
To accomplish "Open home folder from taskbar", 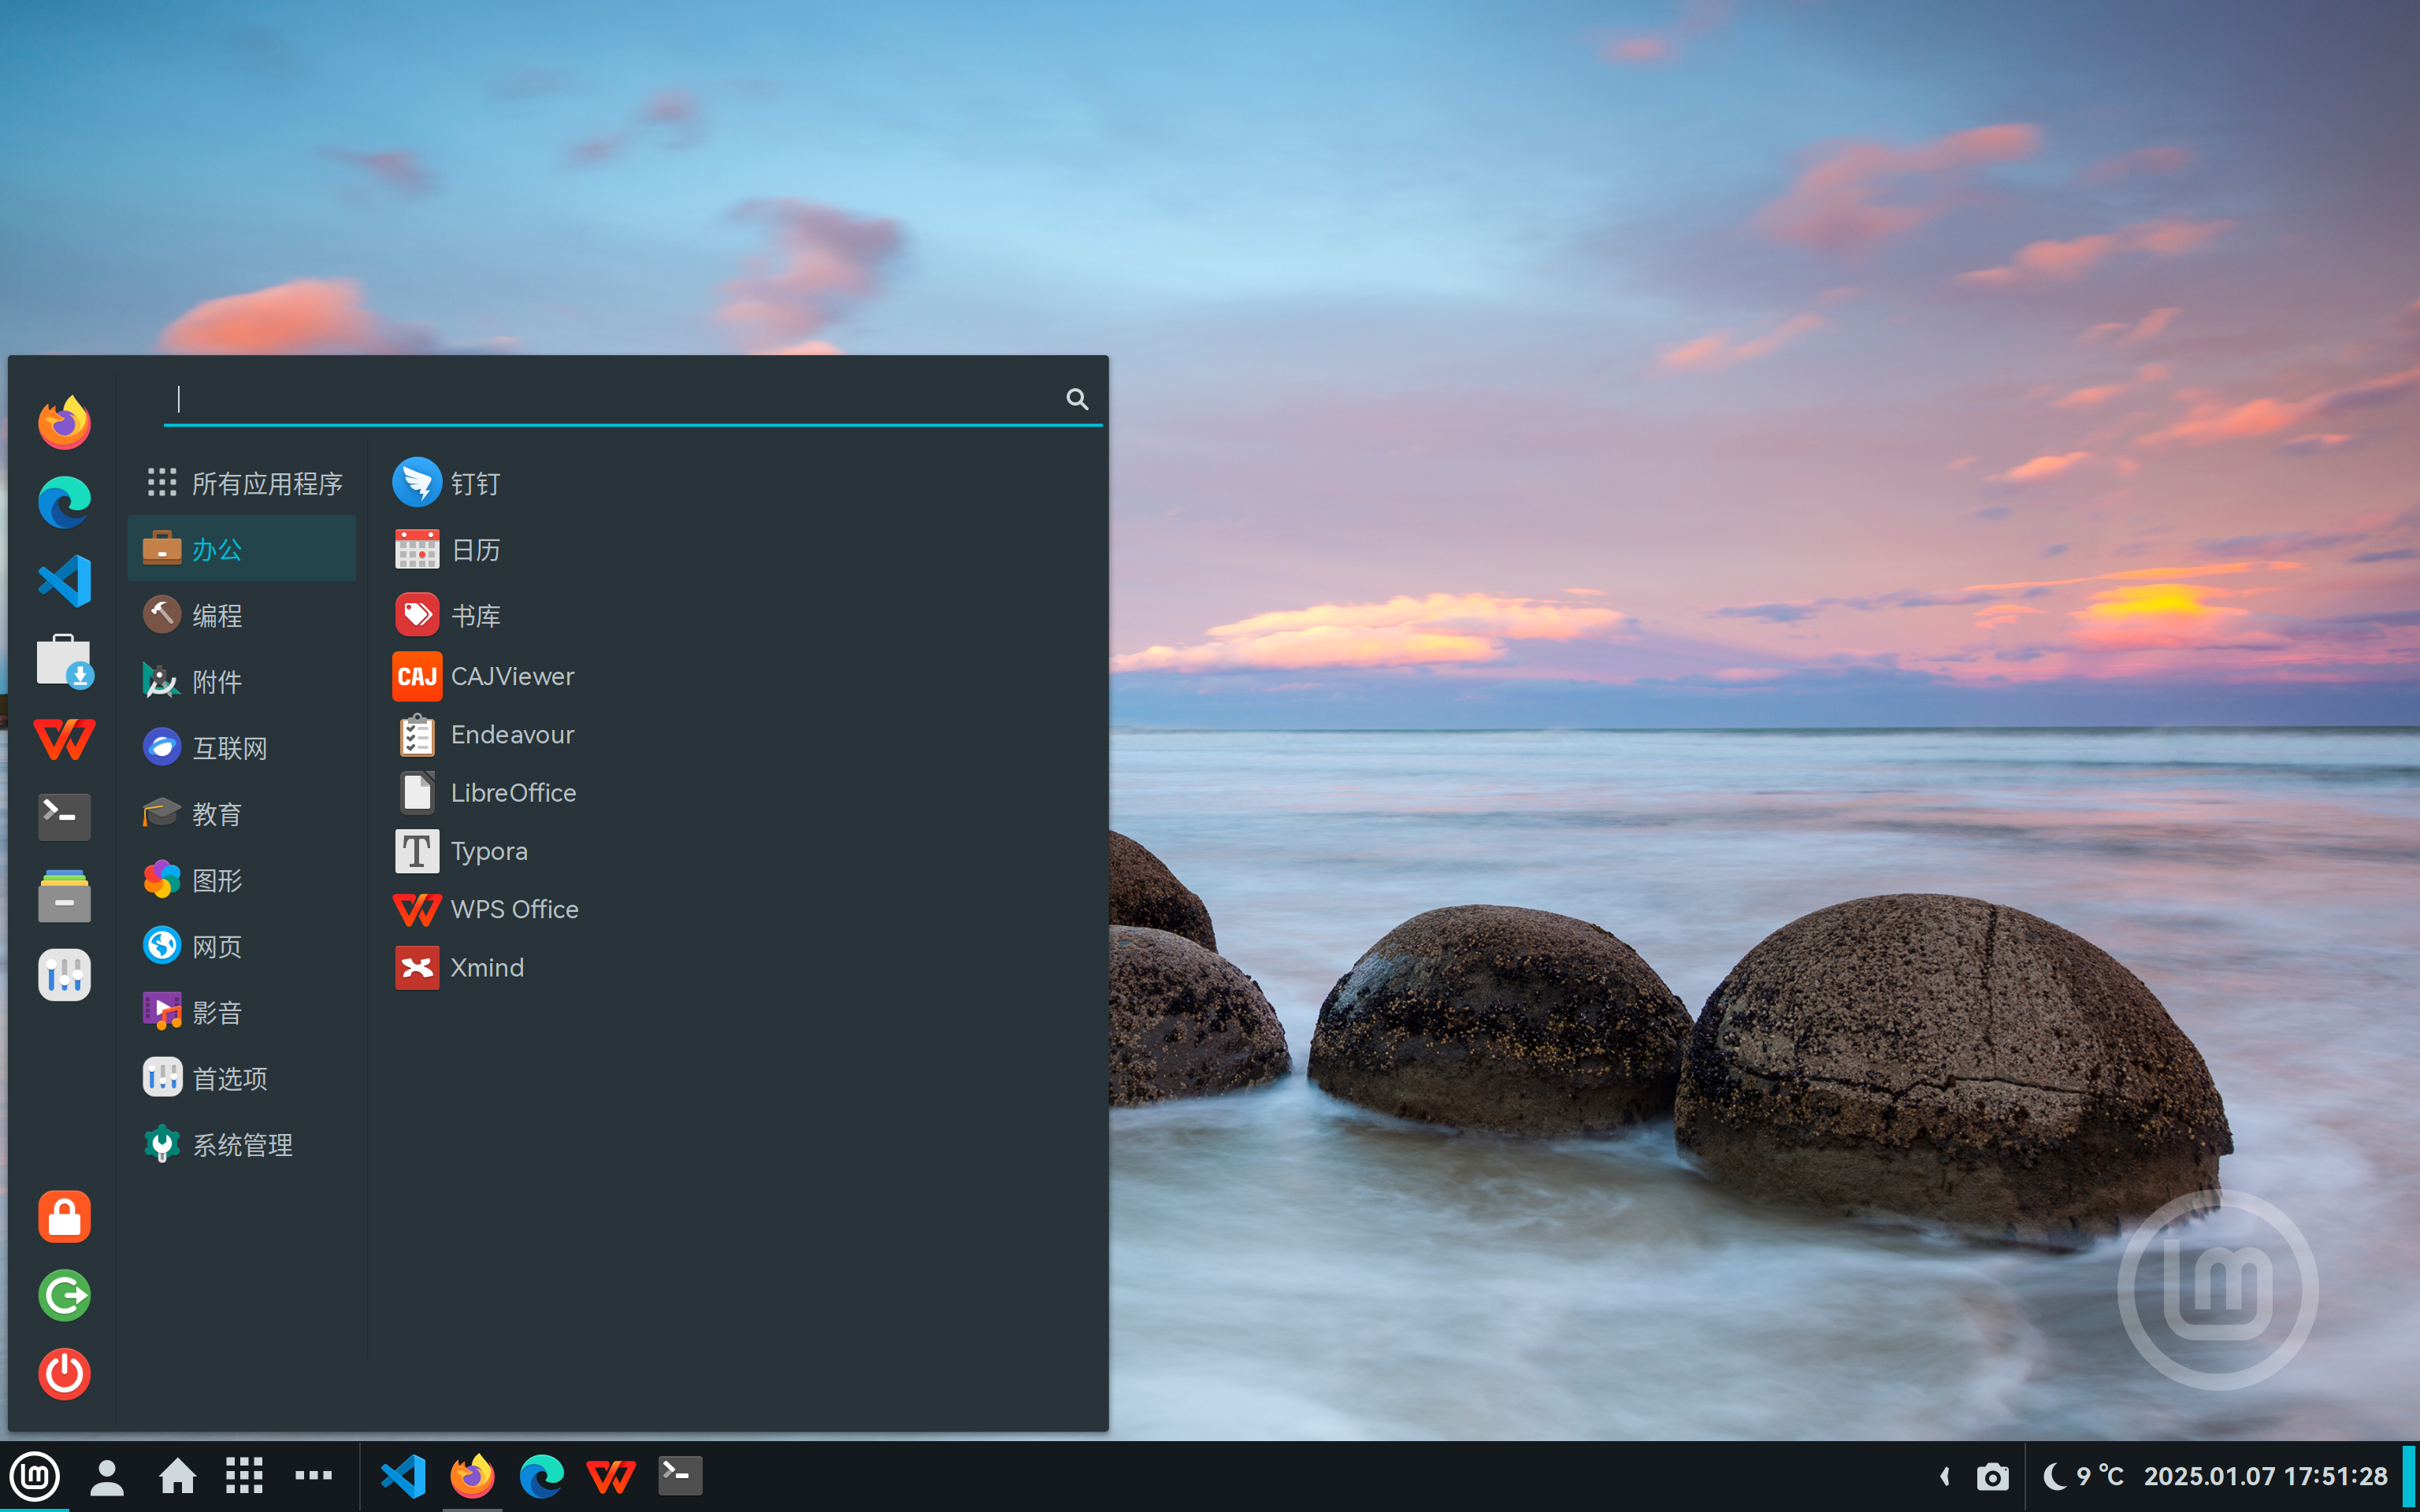I will point(177,1476).
